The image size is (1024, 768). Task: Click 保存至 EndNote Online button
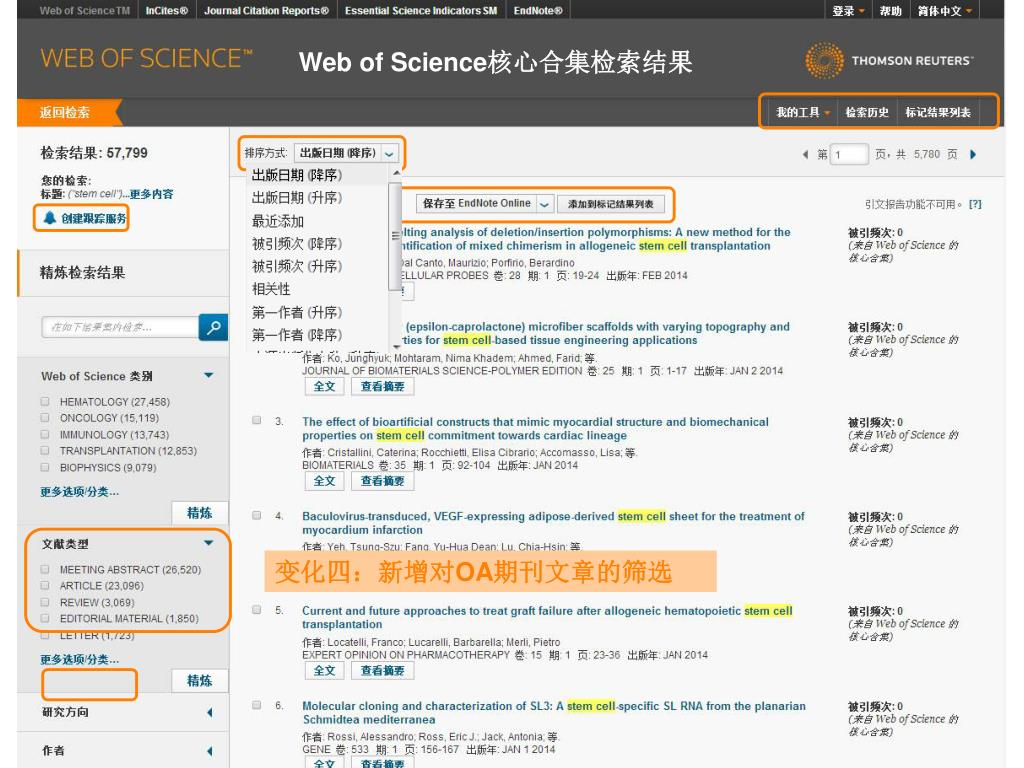[476, 204]
